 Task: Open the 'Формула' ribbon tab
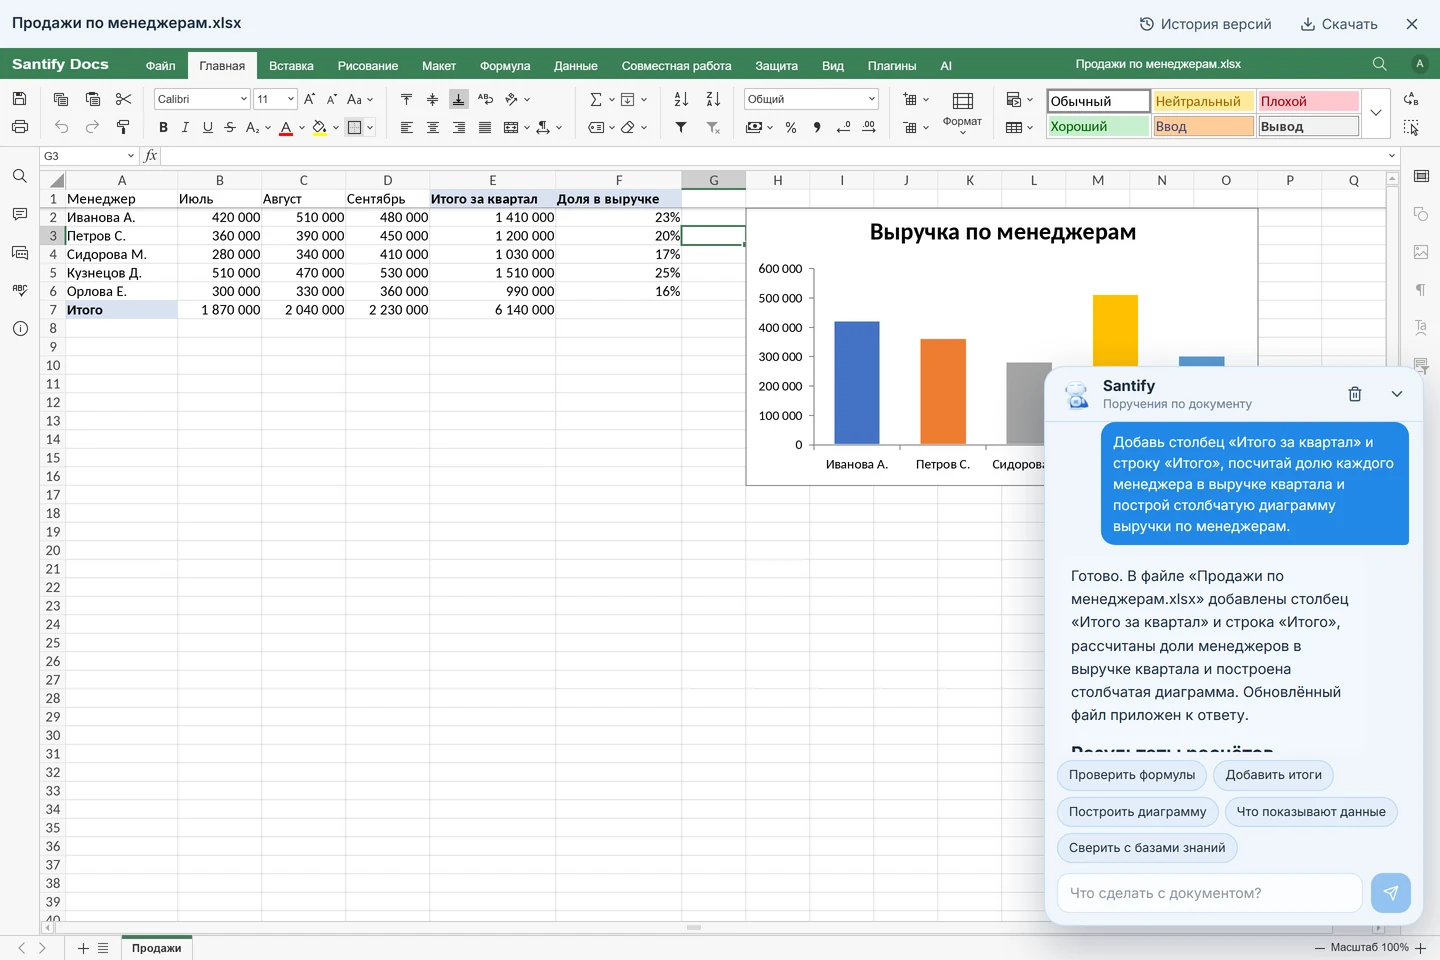pos(505,66)
